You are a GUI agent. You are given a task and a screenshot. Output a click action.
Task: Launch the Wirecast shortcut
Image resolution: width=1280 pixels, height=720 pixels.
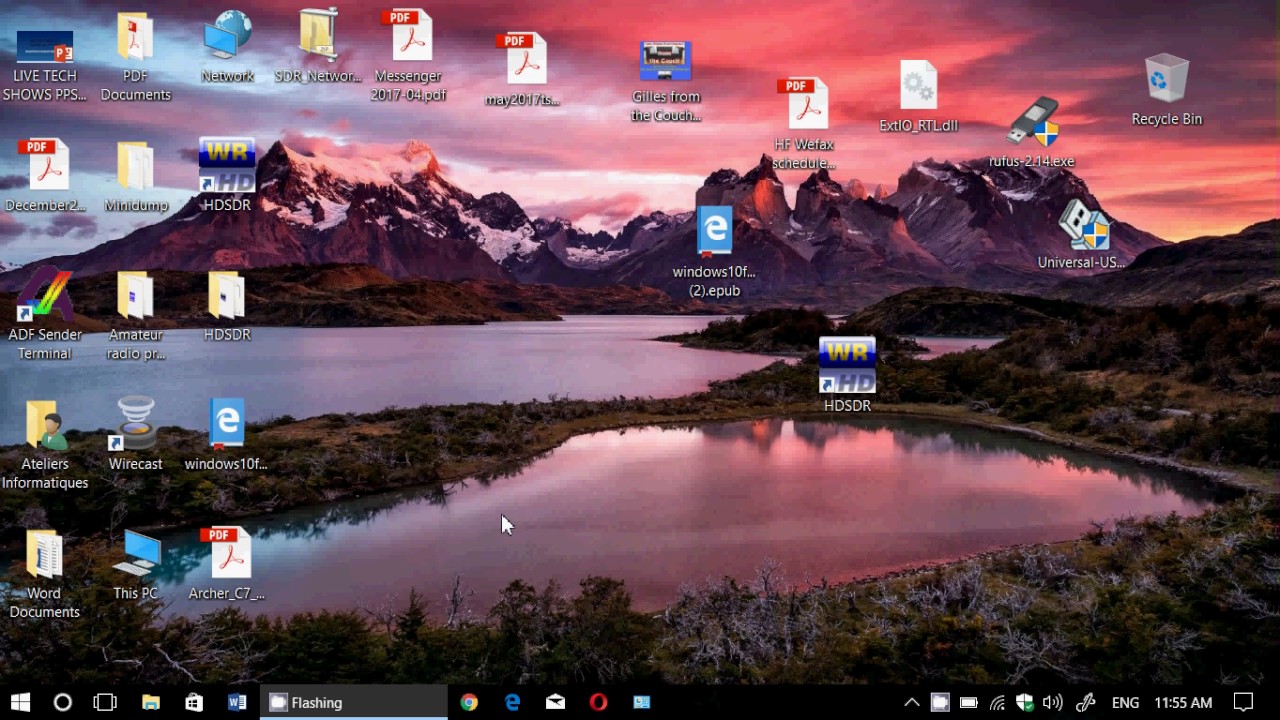point(135,434)
